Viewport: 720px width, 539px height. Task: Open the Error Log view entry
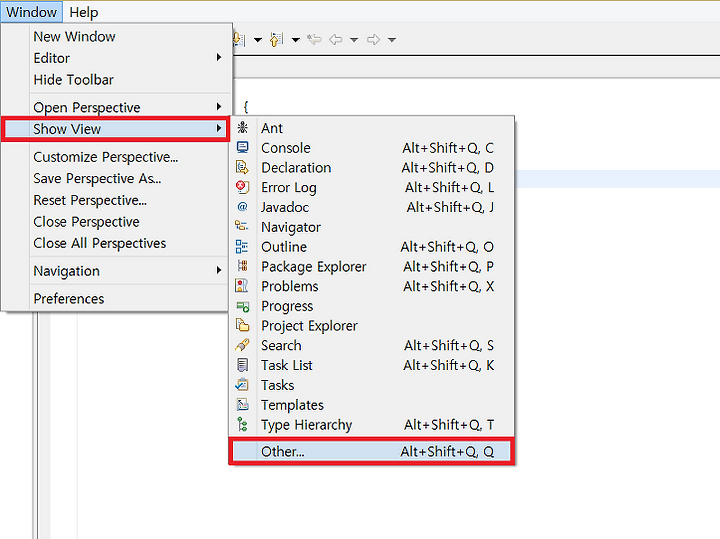click(371, 187)
